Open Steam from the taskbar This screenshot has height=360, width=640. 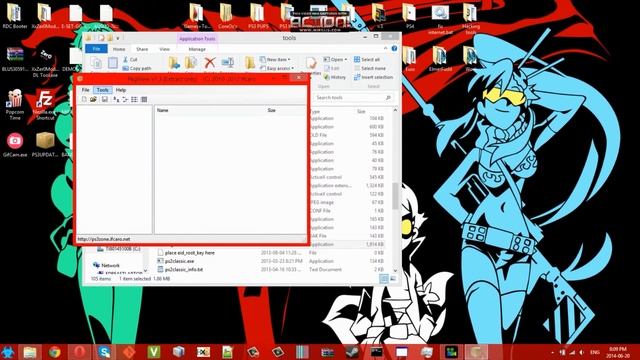pyautogui.click(x=352, y=352)
